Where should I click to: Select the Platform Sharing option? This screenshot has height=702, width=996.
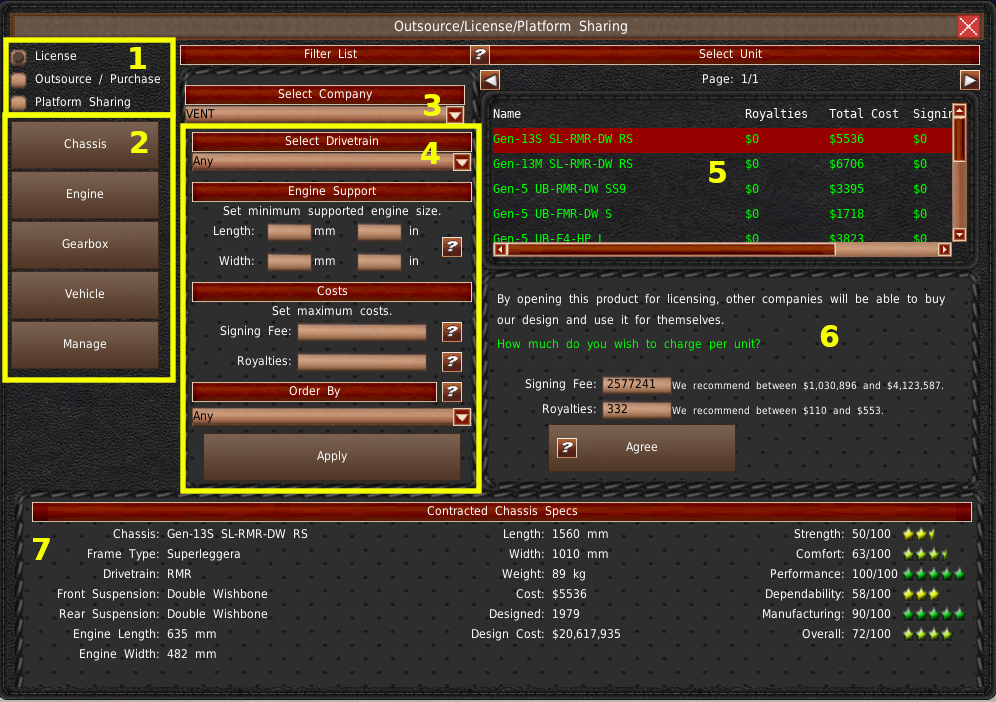click(18, 102)
